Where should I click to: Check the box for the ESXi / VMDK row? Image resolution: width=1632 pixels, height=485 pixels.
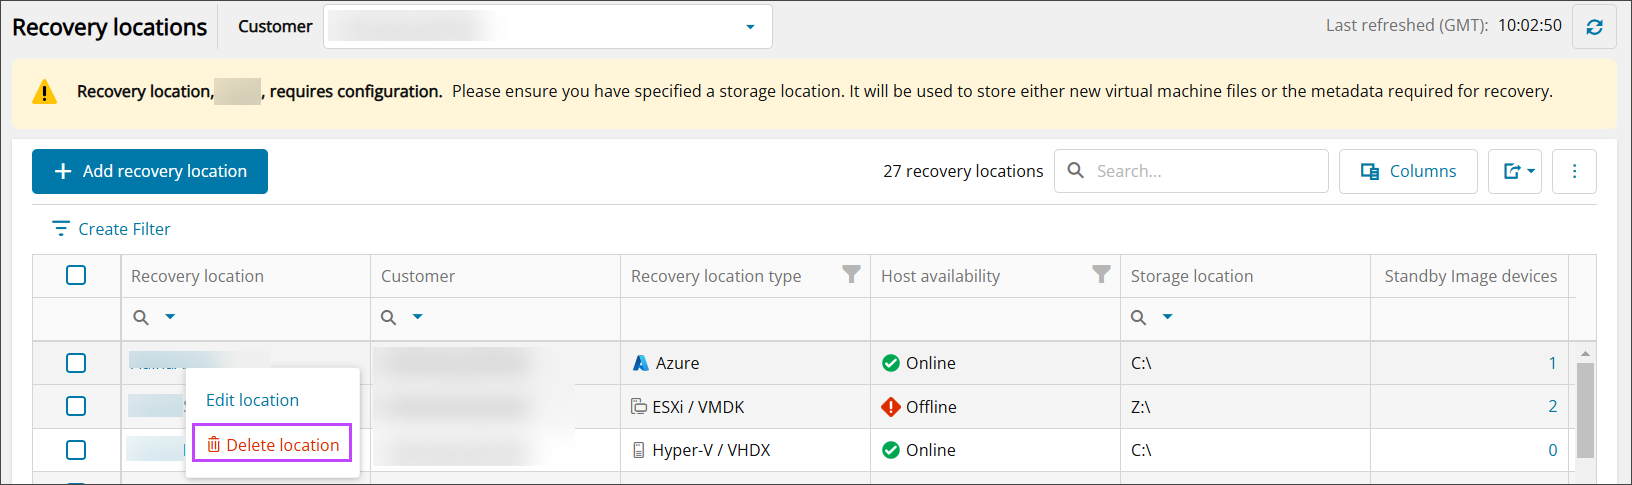point(76,406)
